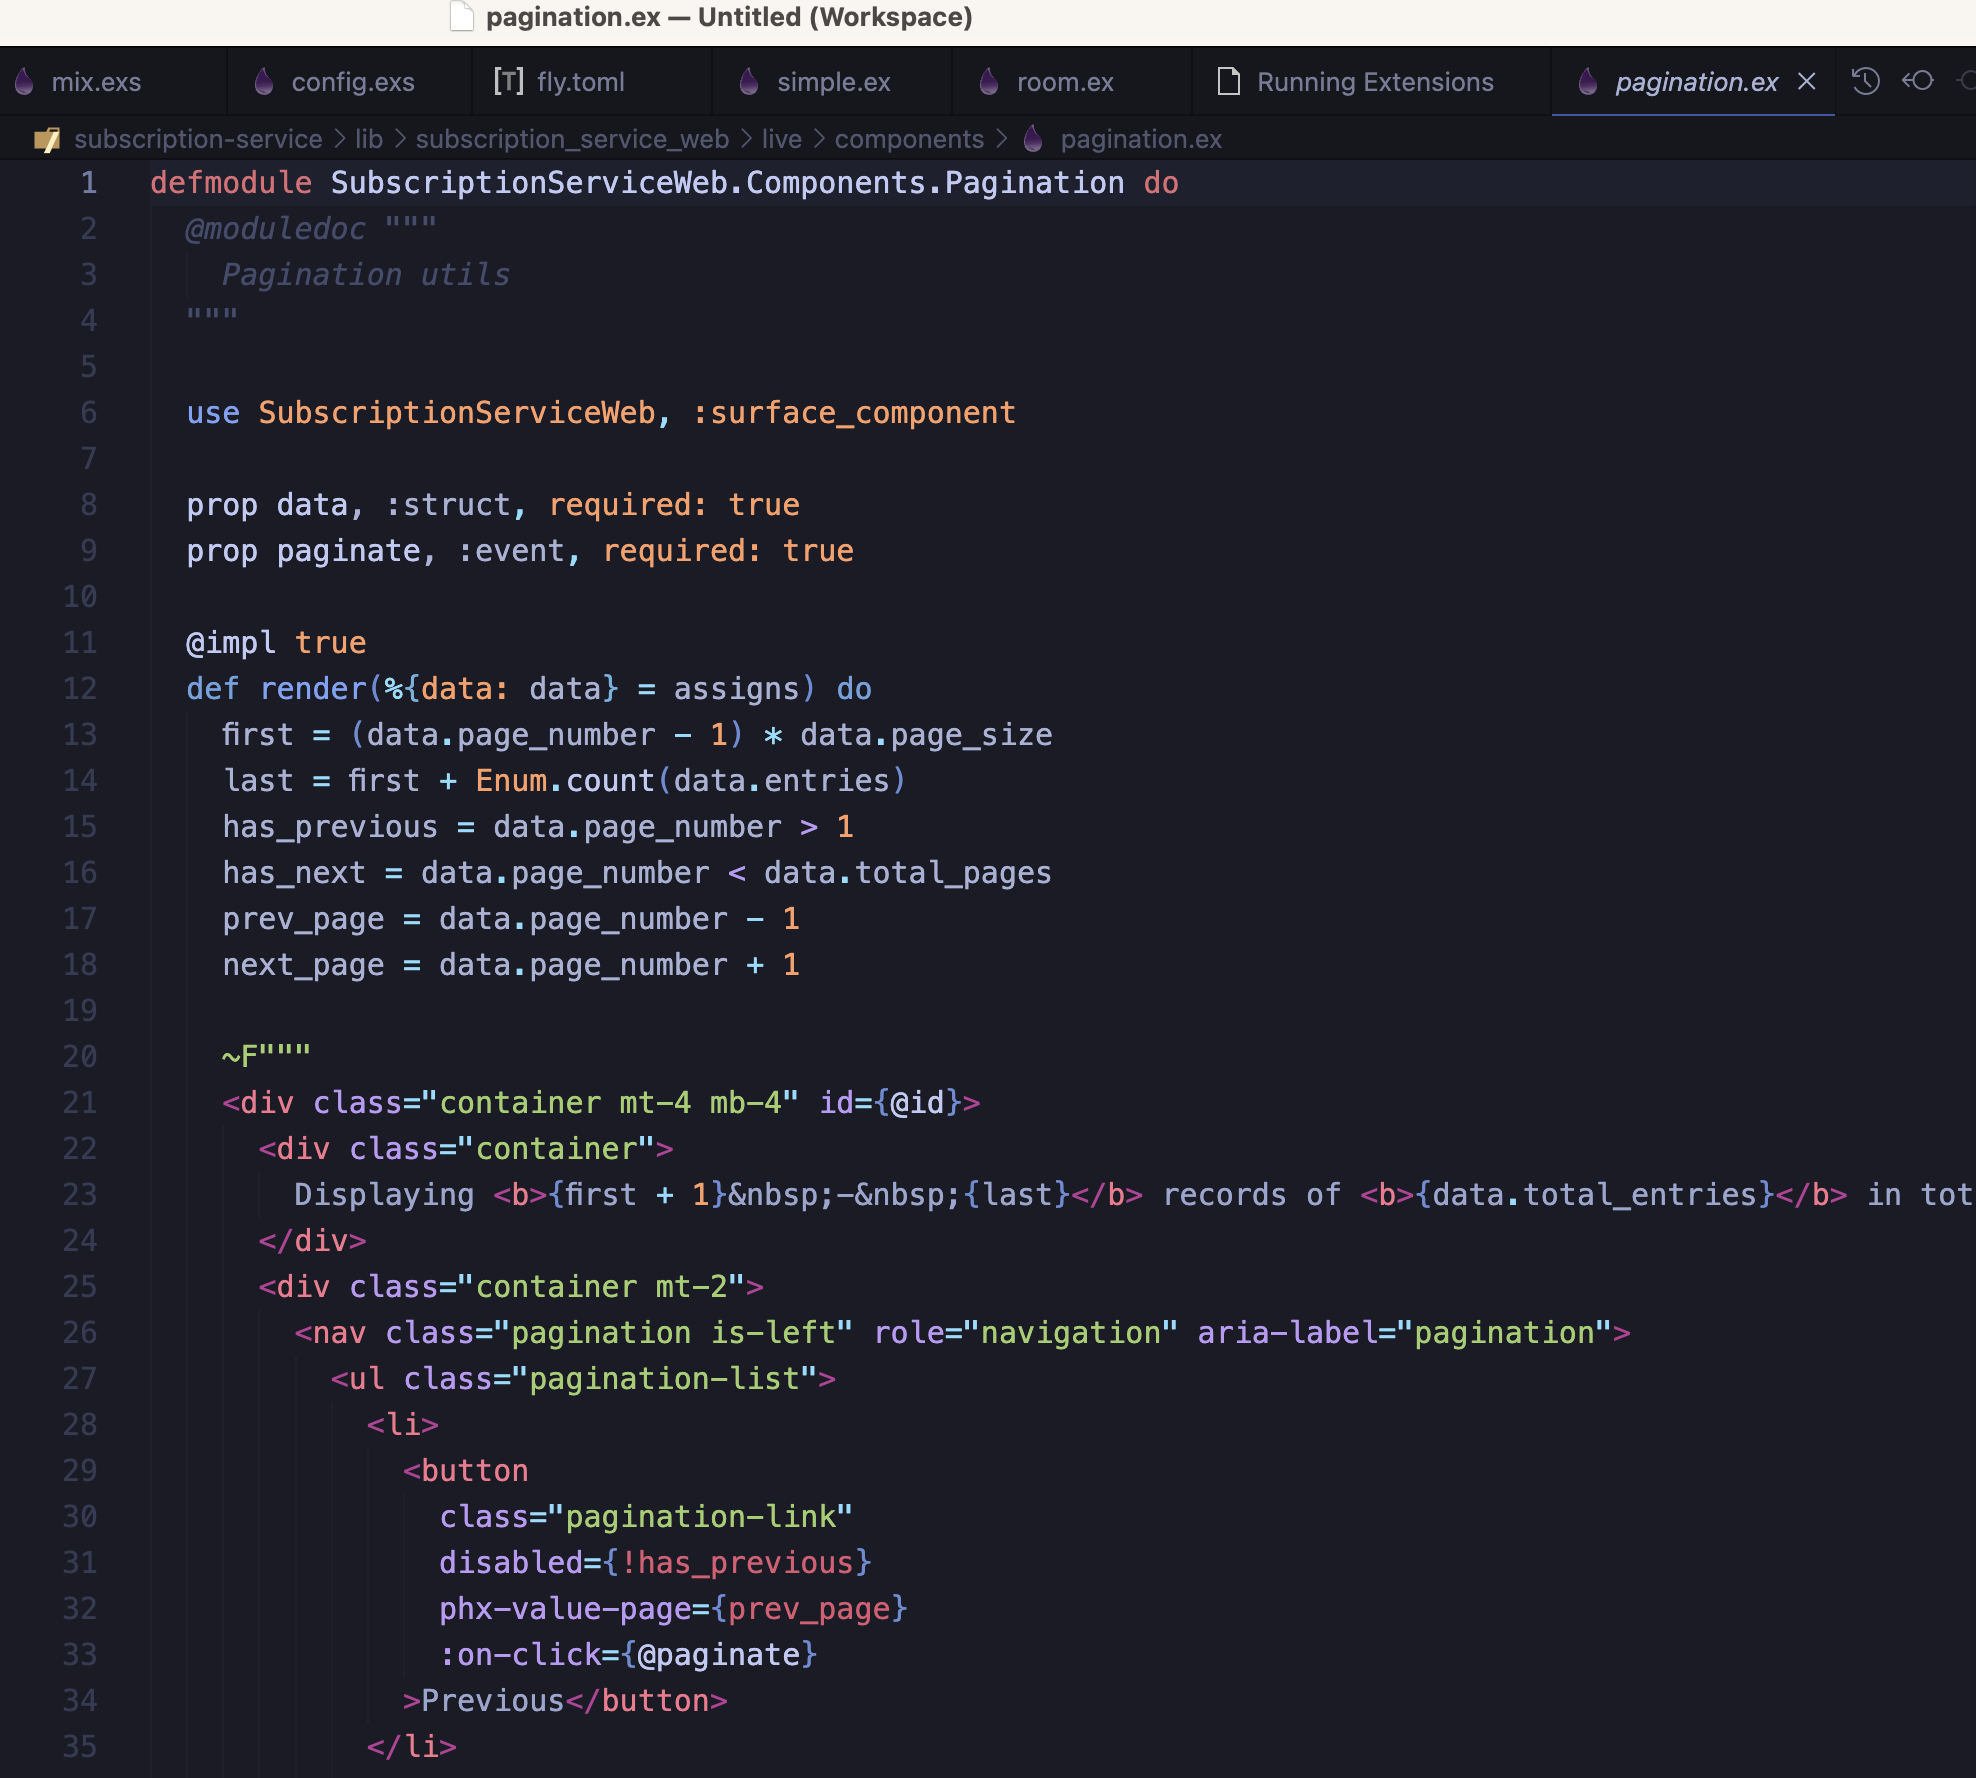Click the Elixir icon beside config.exs
The height and width of the screenshot is (1778, 1976).
[x=263, y=81]
